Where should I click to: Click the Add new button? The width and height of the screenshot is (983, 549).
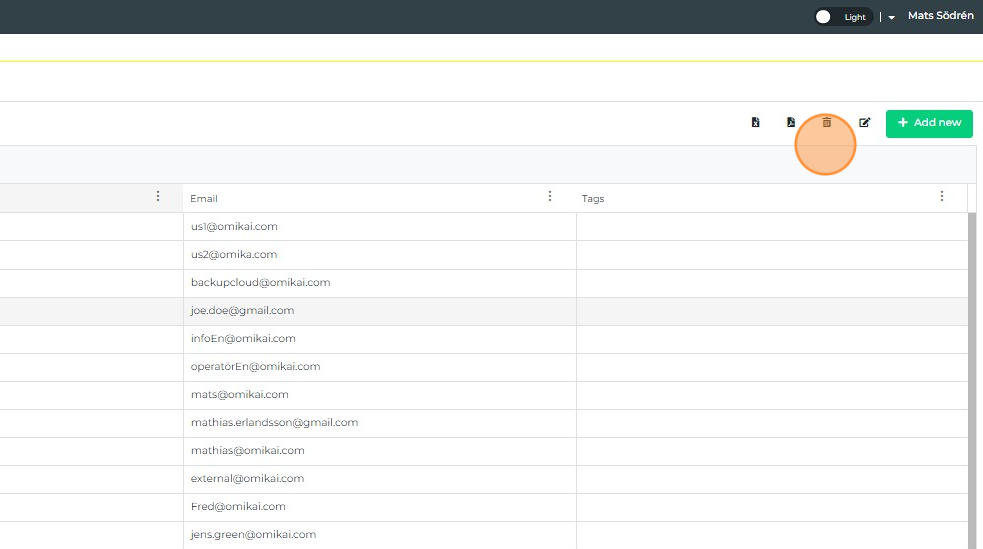[x=929, y=123]
